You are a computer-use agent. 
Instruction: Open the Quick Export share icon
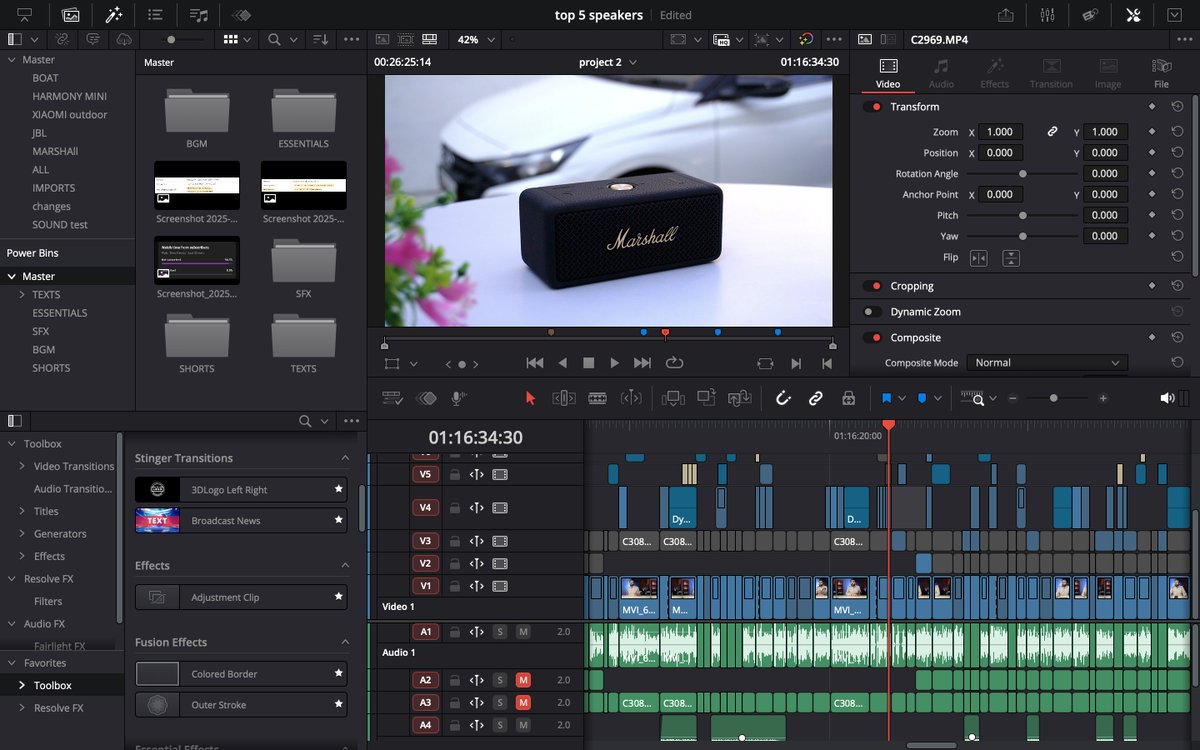[x=1005, y=15]
